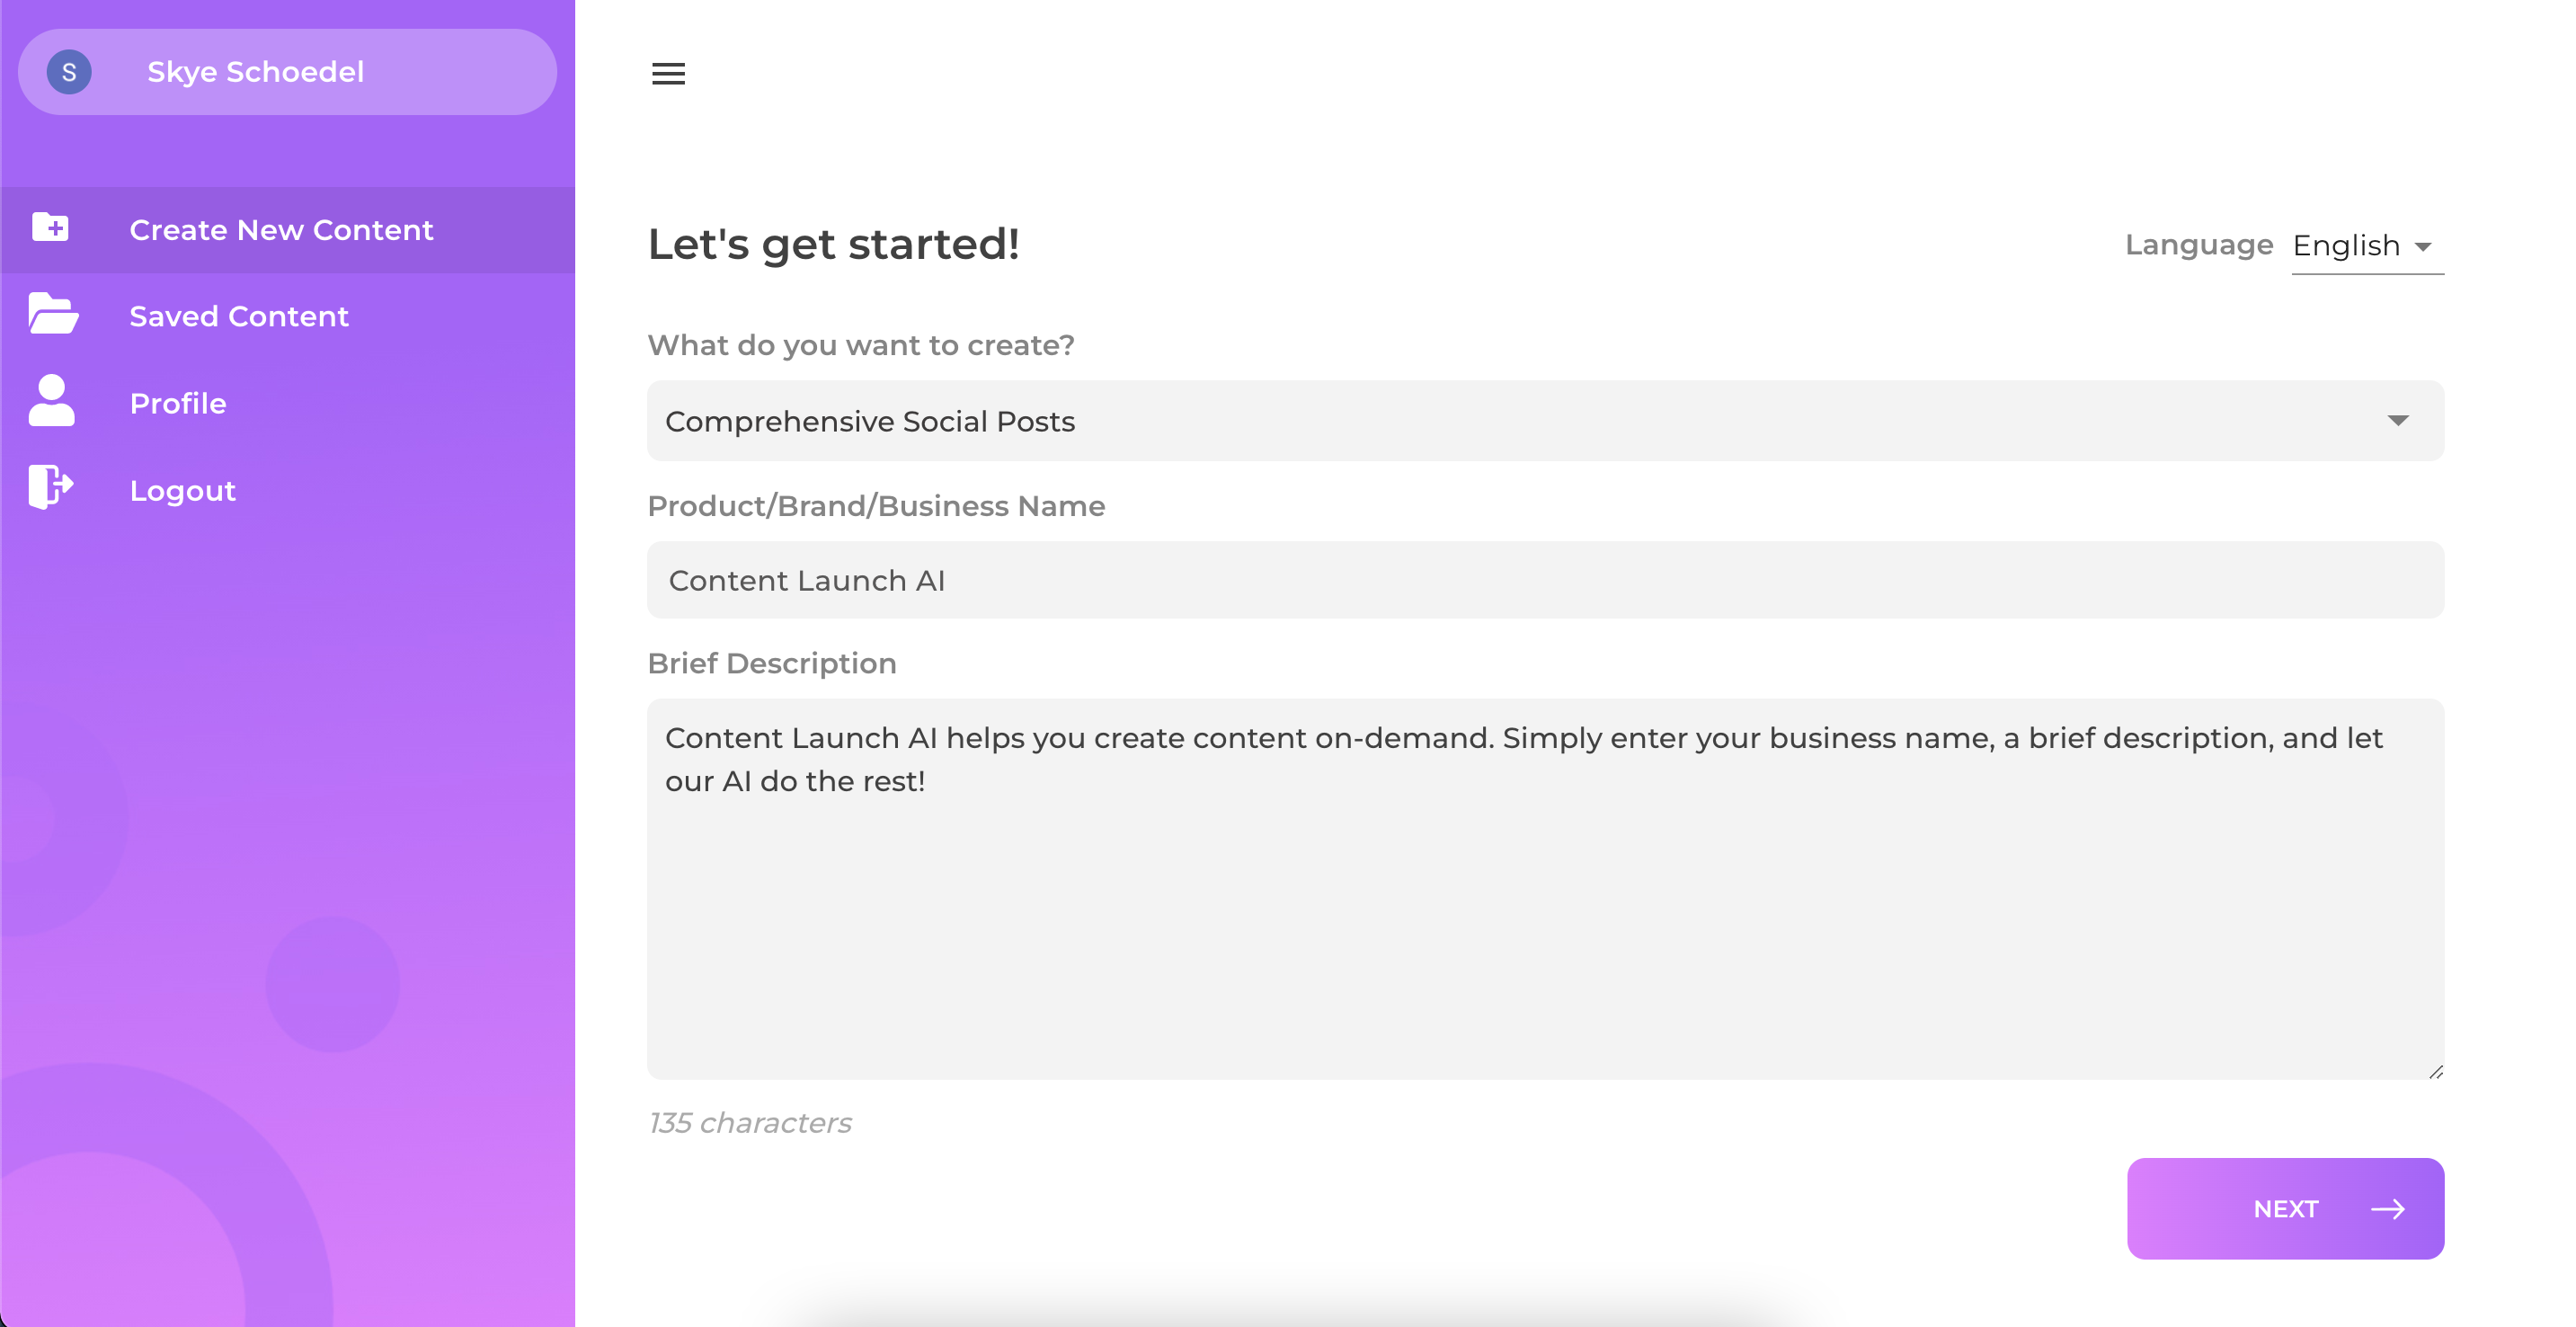2576x1327 pixels.
Task: Select Logout in the sidebar
Action: click(x=182, y=490)
